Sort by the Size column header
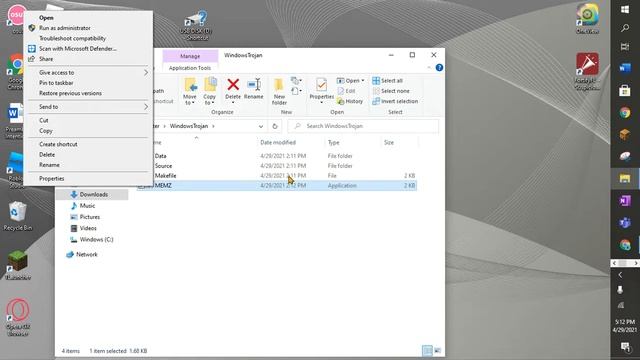Image resolution: width=640 pixels, height=360 pixels. [x=389, y=142]
